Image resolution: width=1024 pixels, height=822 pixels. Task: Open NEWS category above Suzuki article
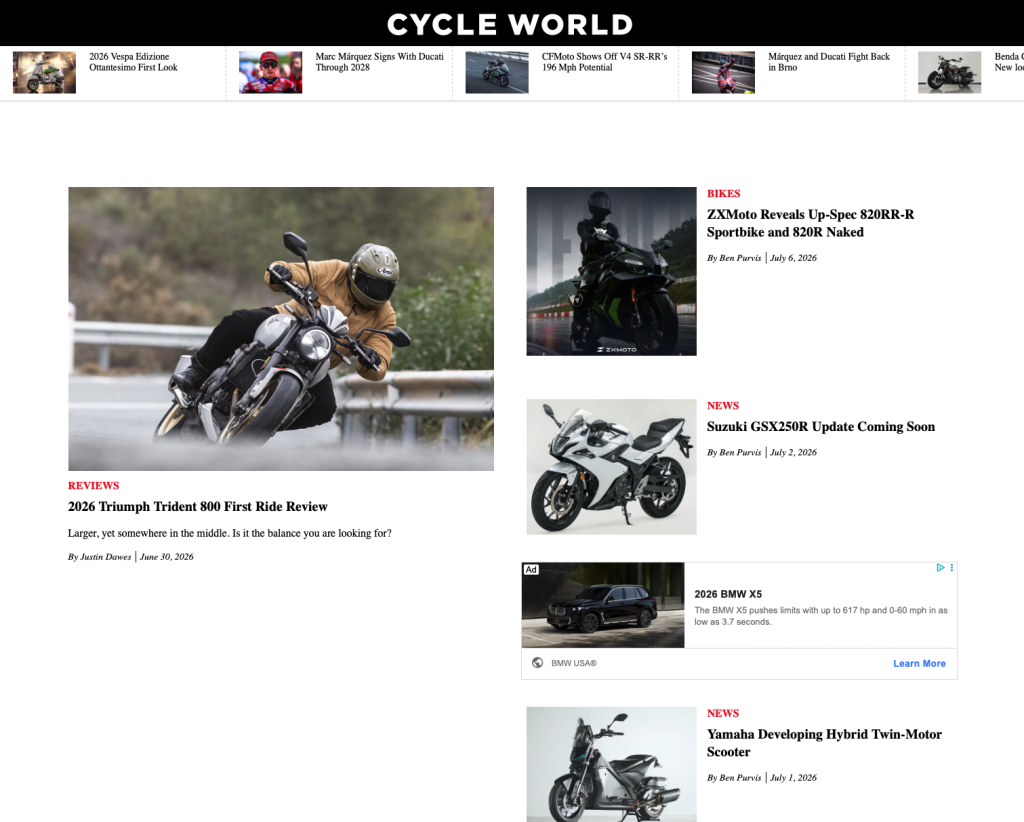pos(723,405)
